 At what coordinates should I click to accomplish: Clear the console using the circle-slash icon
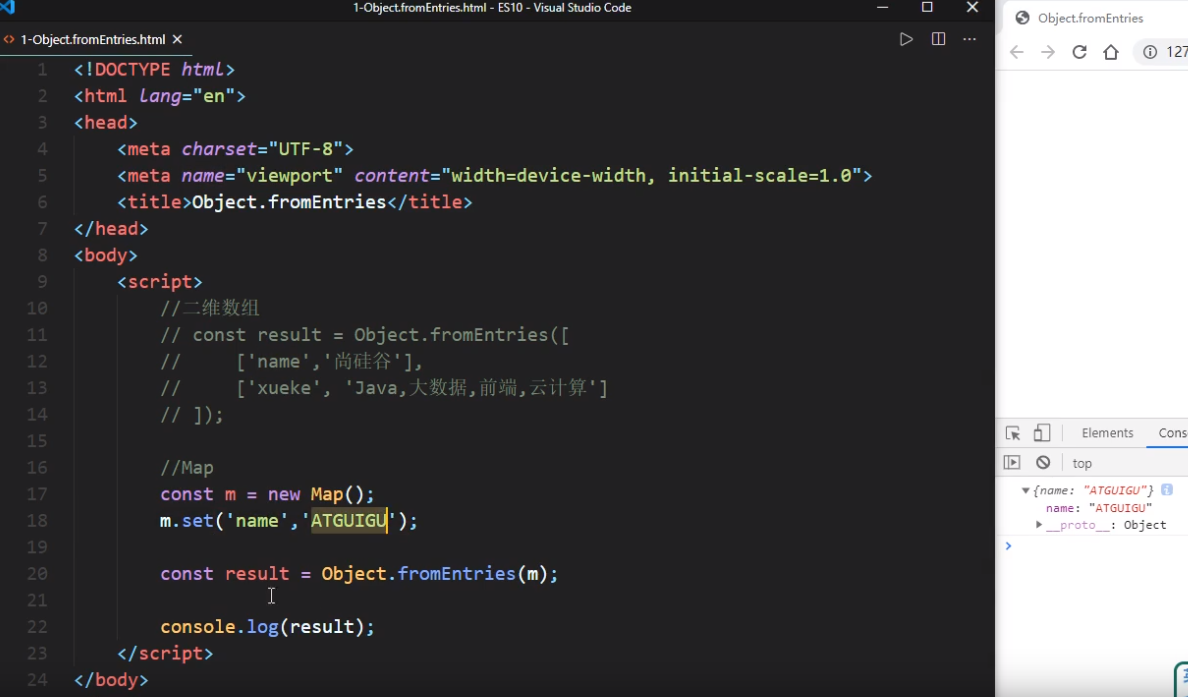coord(1042,462)
